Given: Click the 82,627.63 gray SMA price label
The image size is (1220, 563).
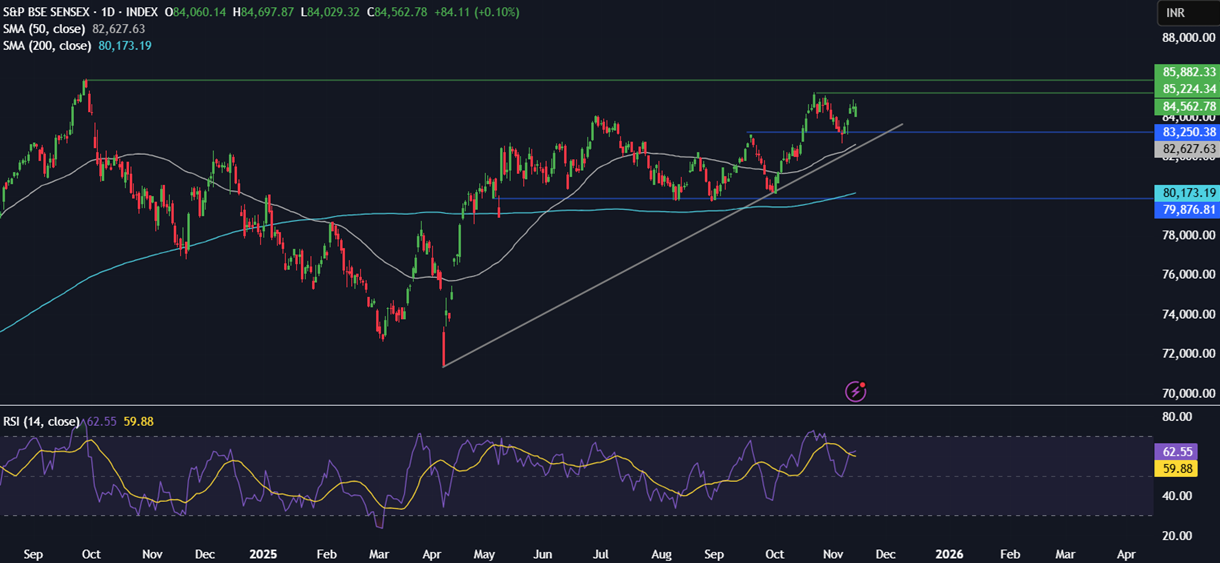Looking at the screenshot, I should click(x=1187, y=149).
